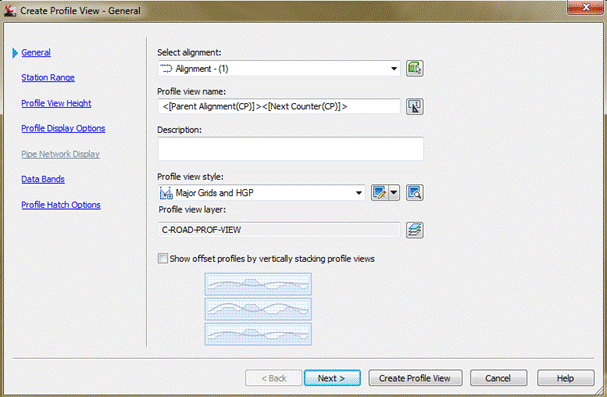Cancel the wizard
Image resolution: width=607 pixels, height=397 pixels.
[x=498, y=378]
